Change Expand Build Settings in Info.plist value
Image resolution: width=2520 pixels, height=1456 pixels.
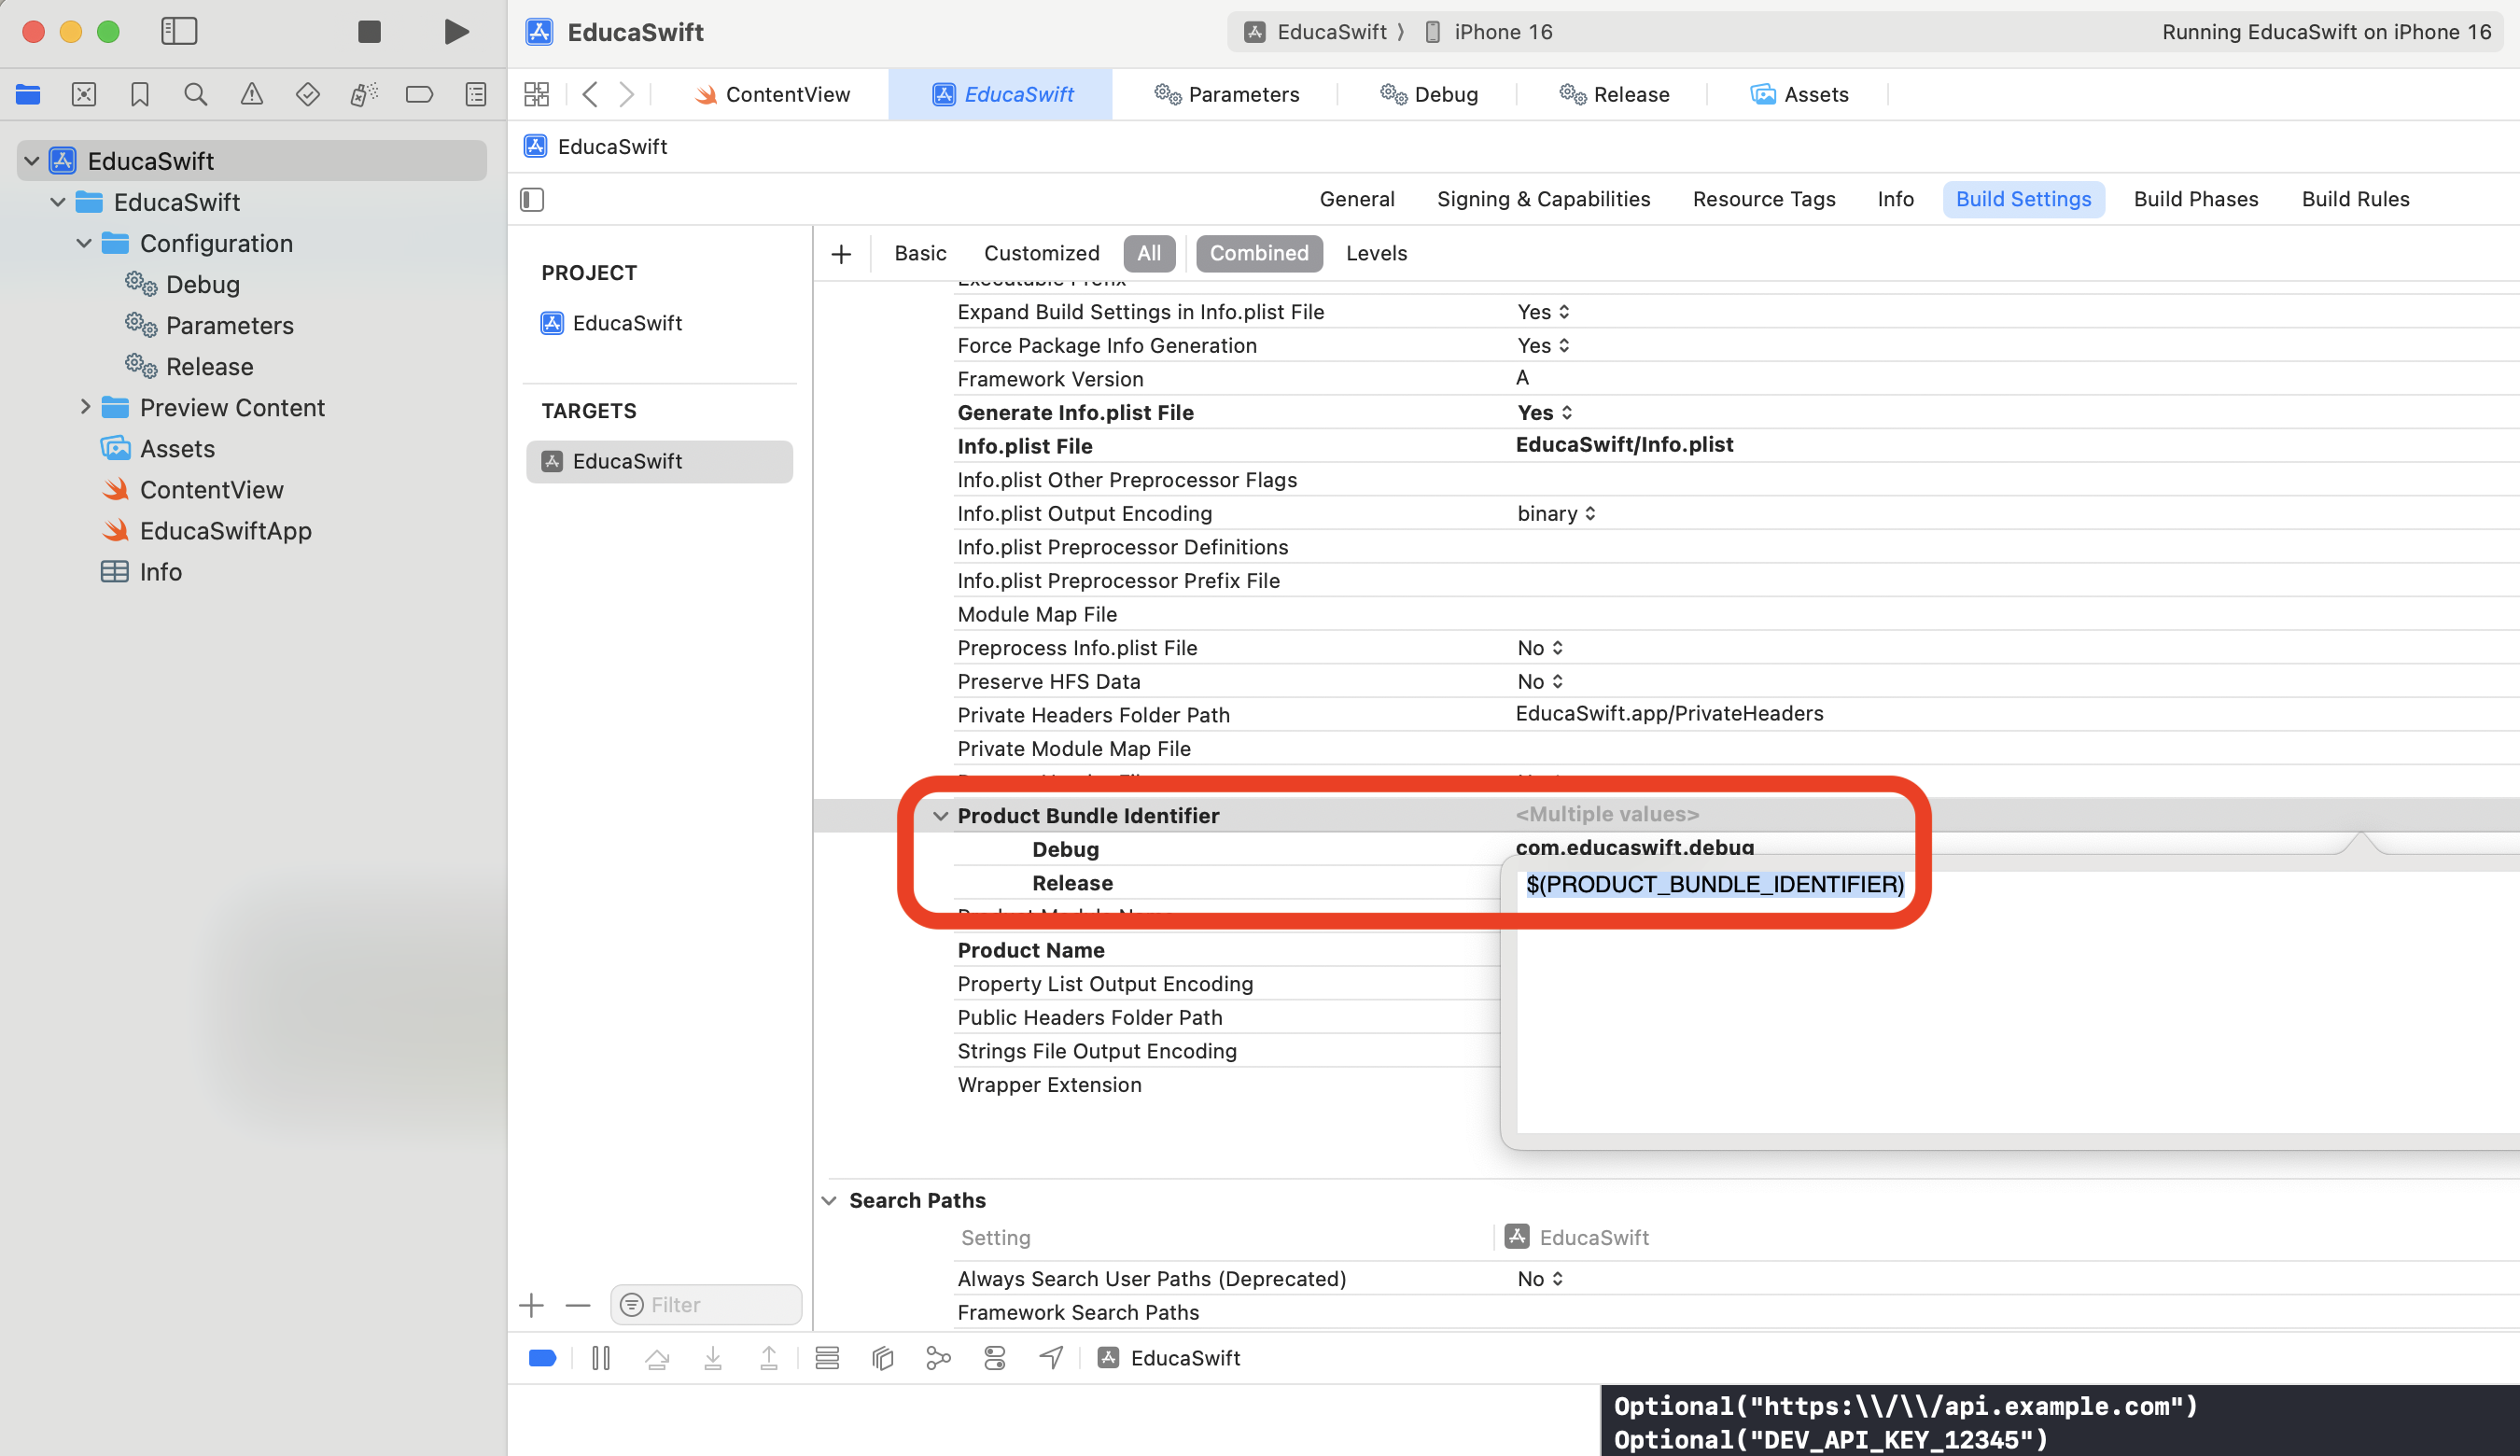pyautogui.click(x=1543, y=312)
